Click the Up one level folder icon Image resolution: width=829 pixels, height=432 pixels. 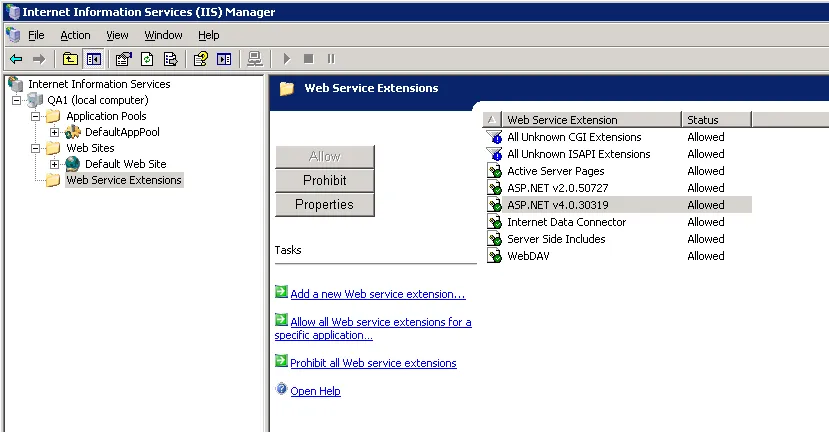(70, 59)
